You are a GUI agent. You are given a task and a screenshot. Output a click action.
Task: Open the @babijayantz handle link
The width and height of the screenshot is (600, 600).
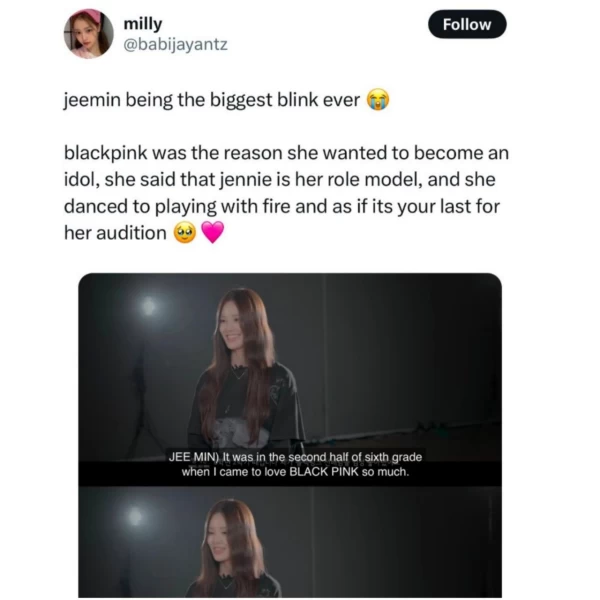[x=175, y=44]
